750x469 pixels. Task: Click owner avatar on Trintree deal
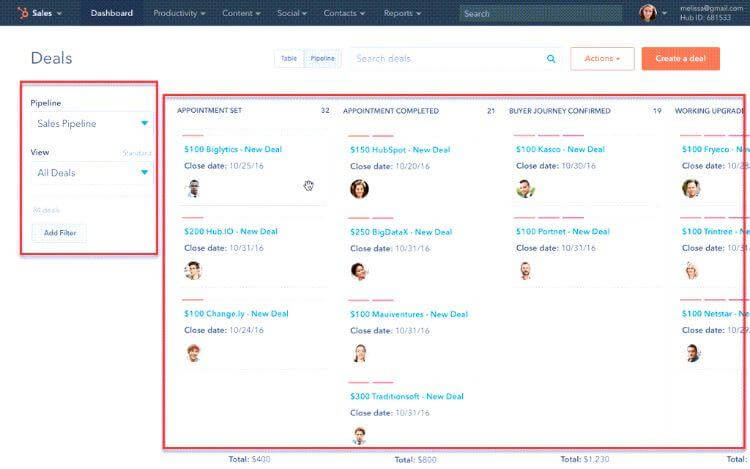691,271
